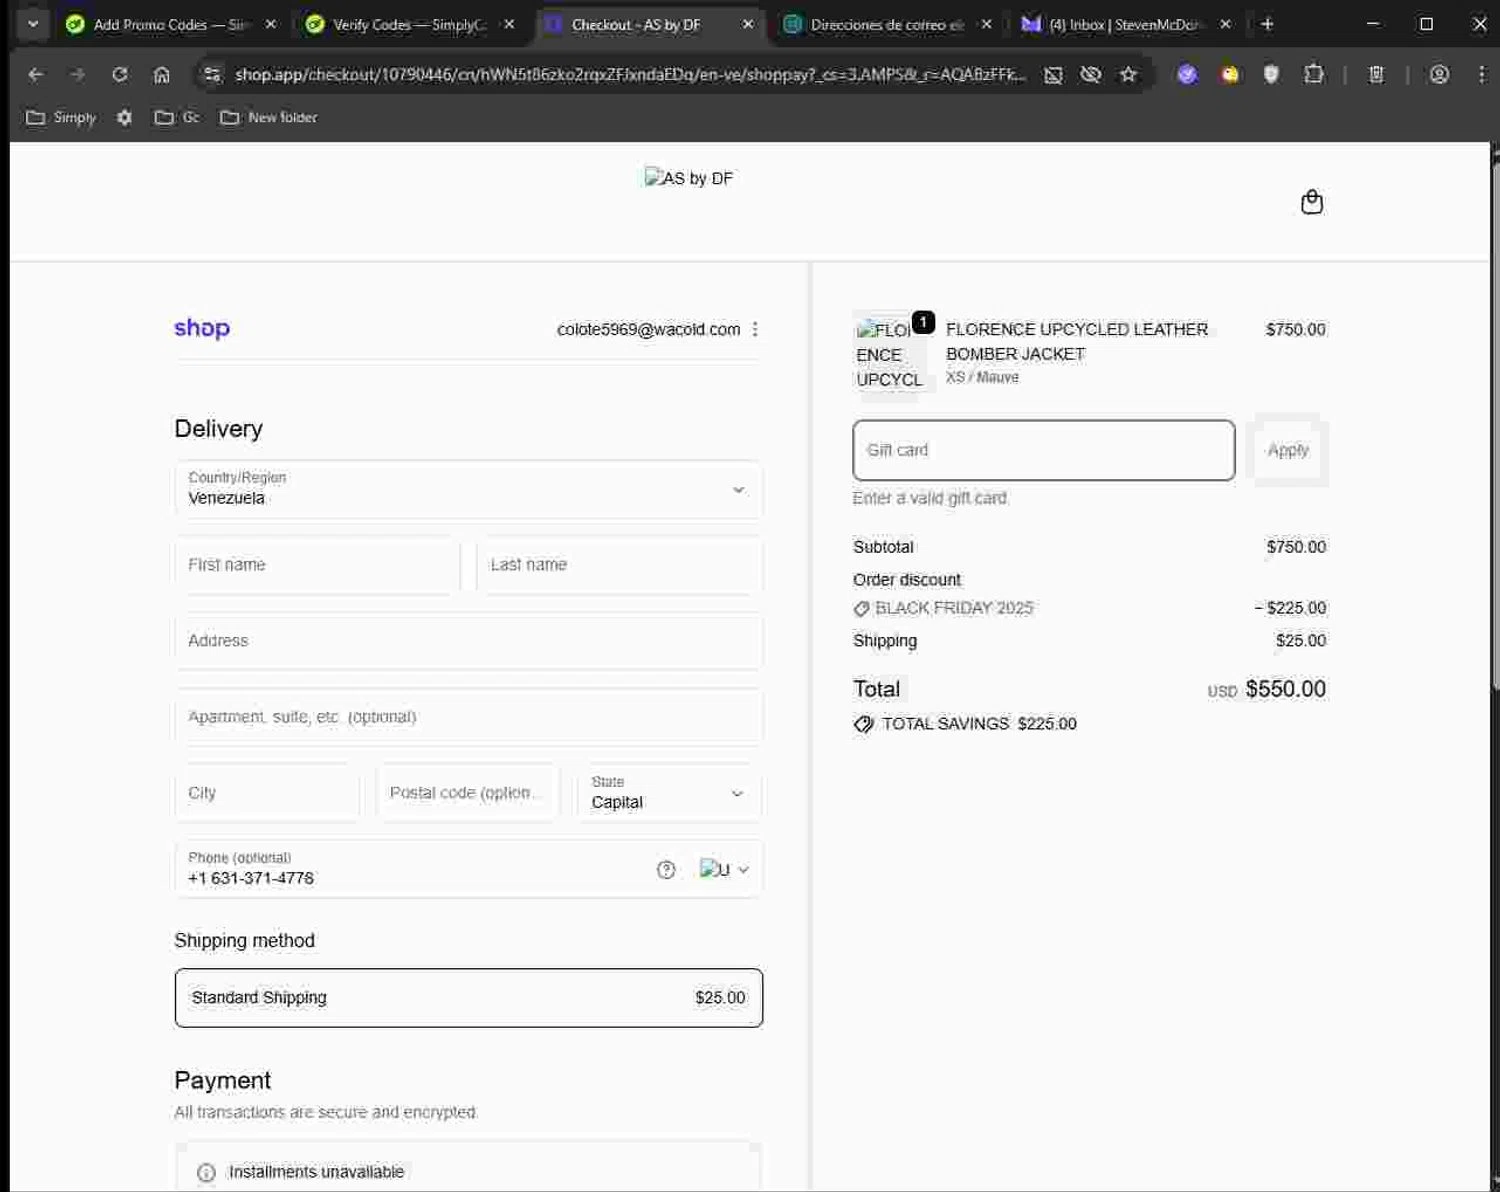Open account options three-dot menu beside email
Image resolution: width=1500 pixels, height=1192 pixels.
pos(755,329)
